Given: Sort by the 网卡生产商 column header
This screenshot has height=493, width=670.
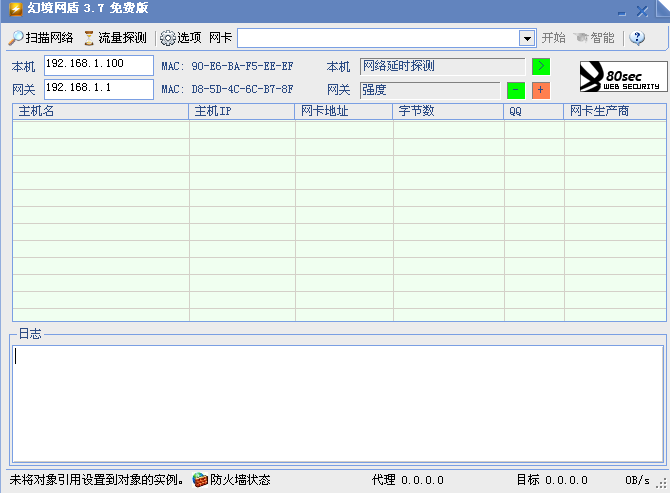Looking at the screenshot, I should (x=615, y=111).
